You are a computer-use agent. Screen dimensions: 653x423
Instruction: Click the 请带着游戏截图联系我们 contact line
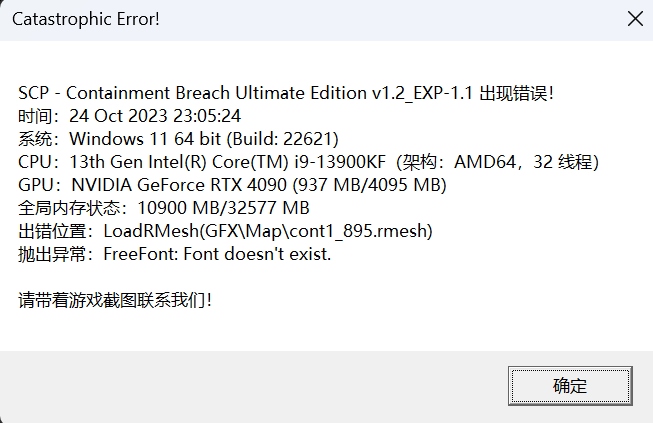[115, 300]
